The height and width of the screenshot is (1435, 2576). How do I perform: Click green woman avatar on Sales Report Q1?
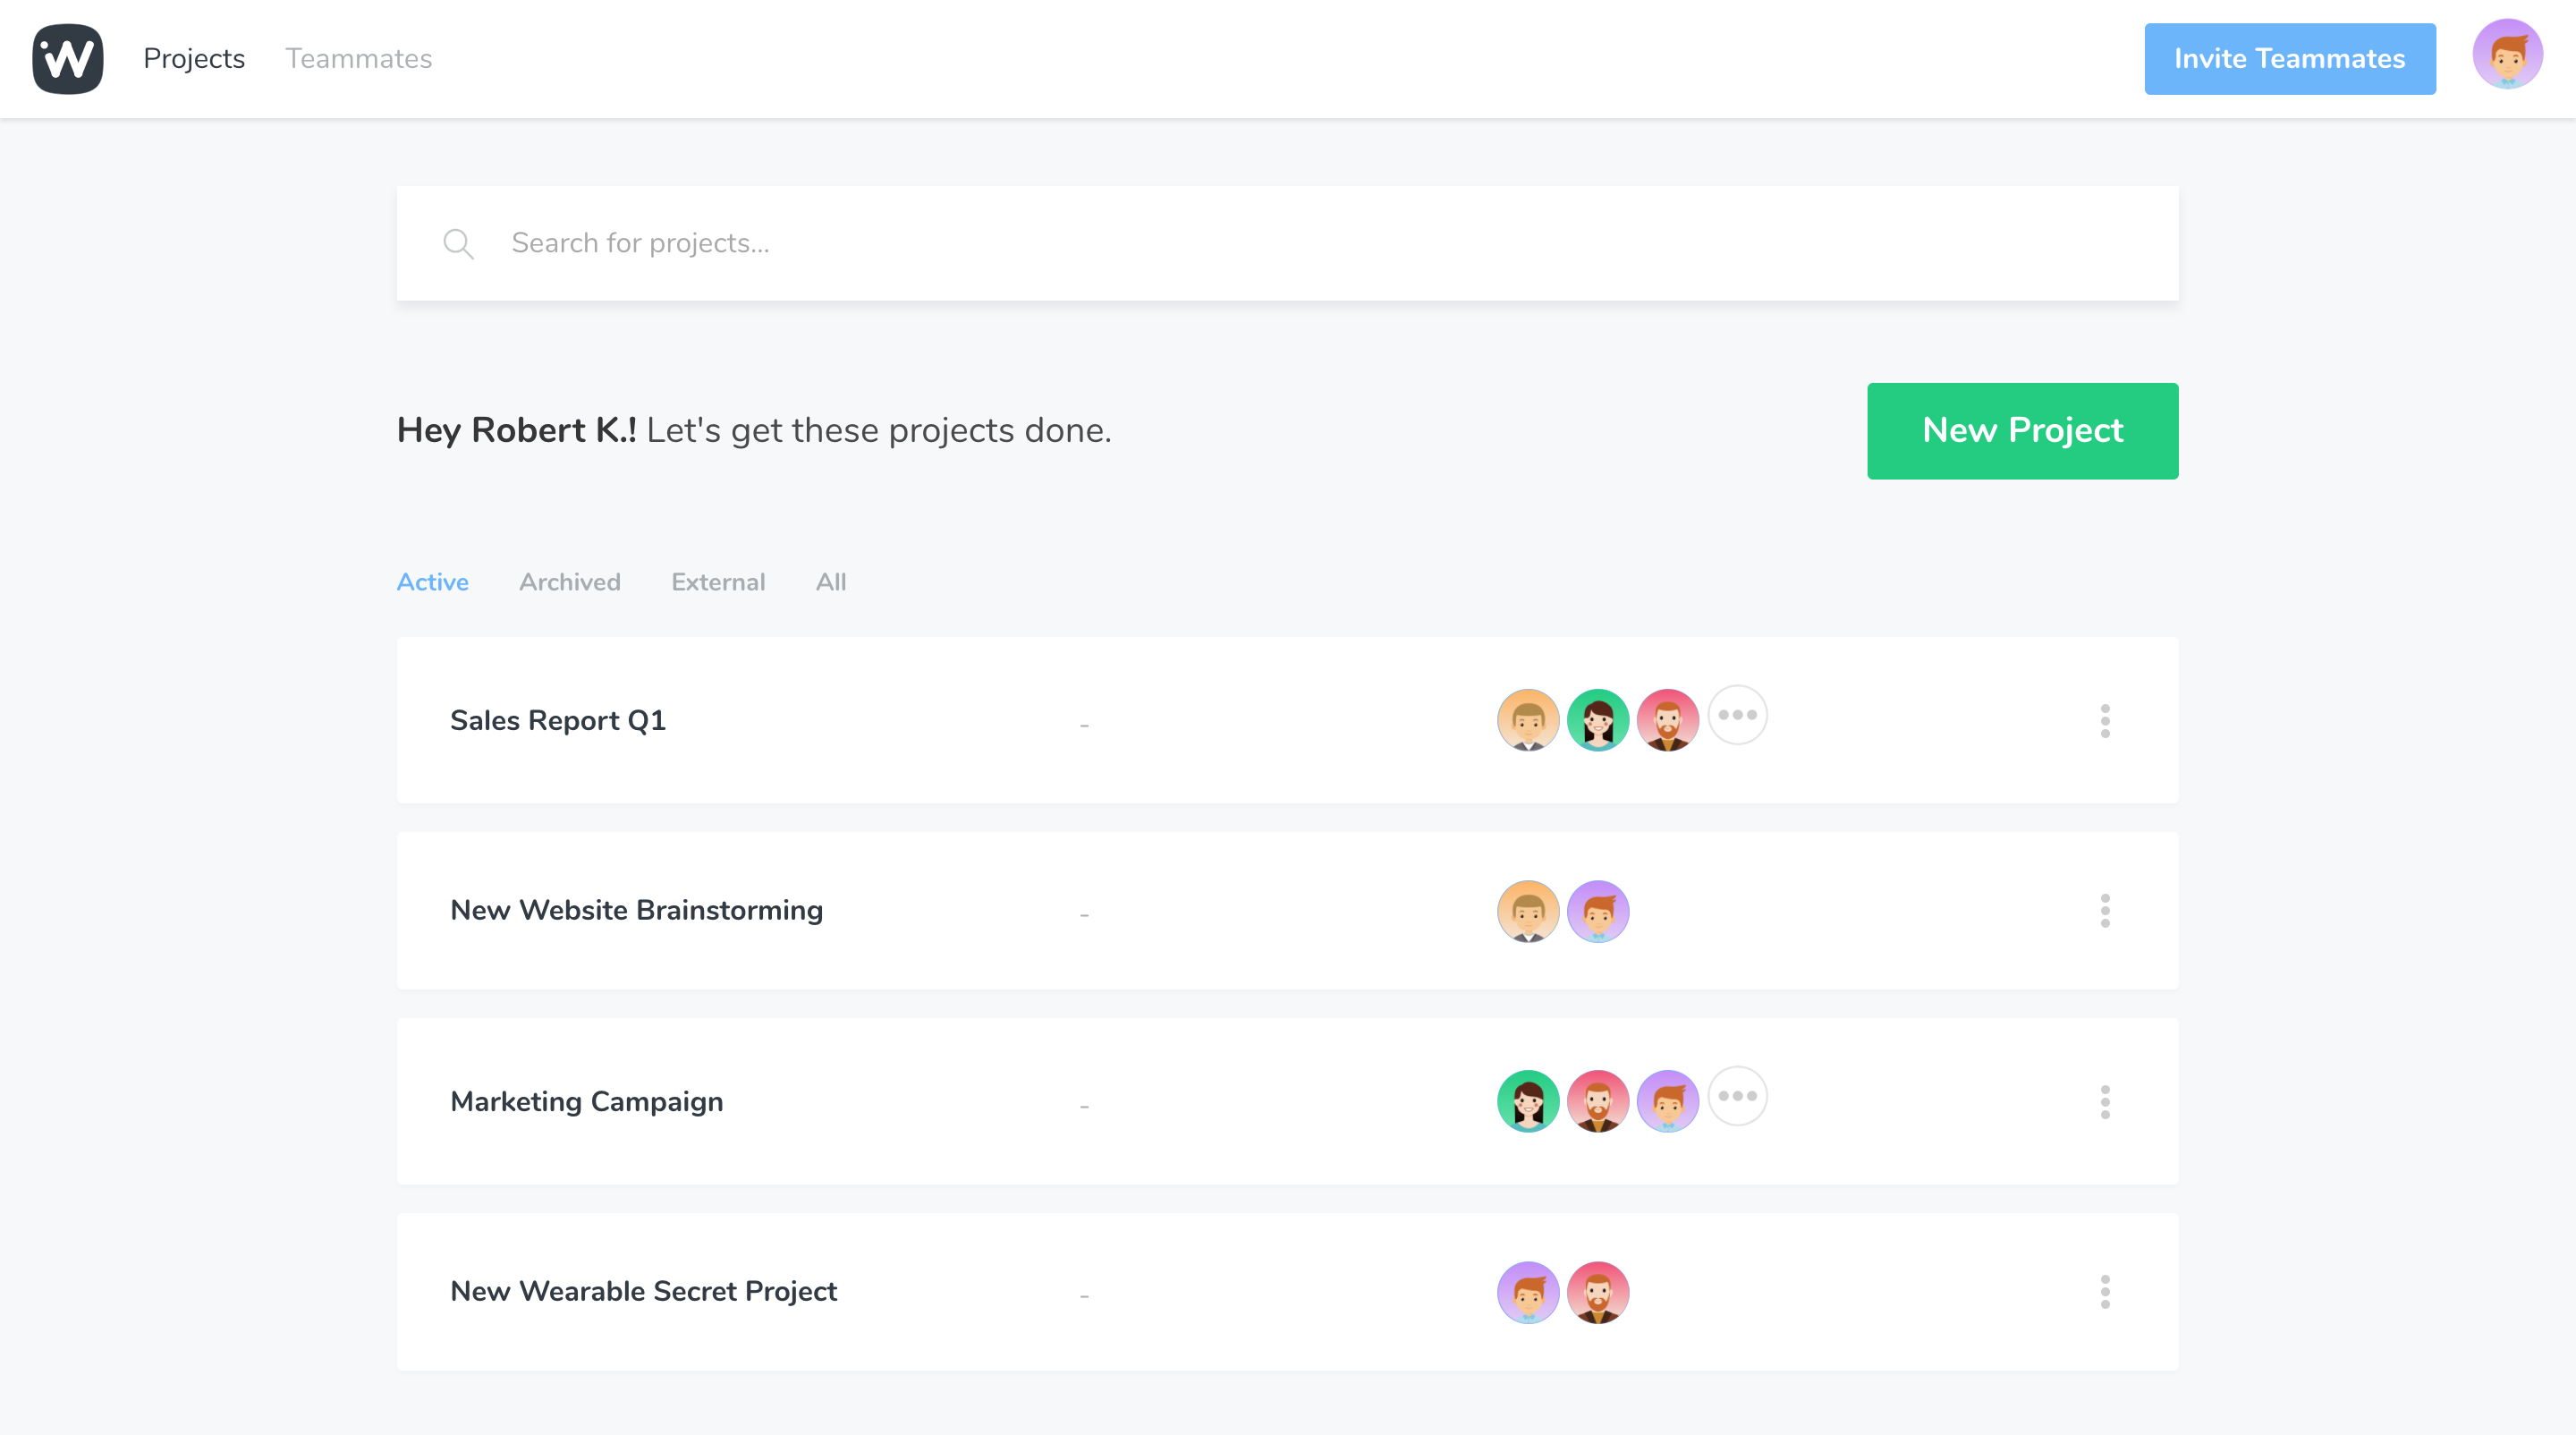(1597, 720)
